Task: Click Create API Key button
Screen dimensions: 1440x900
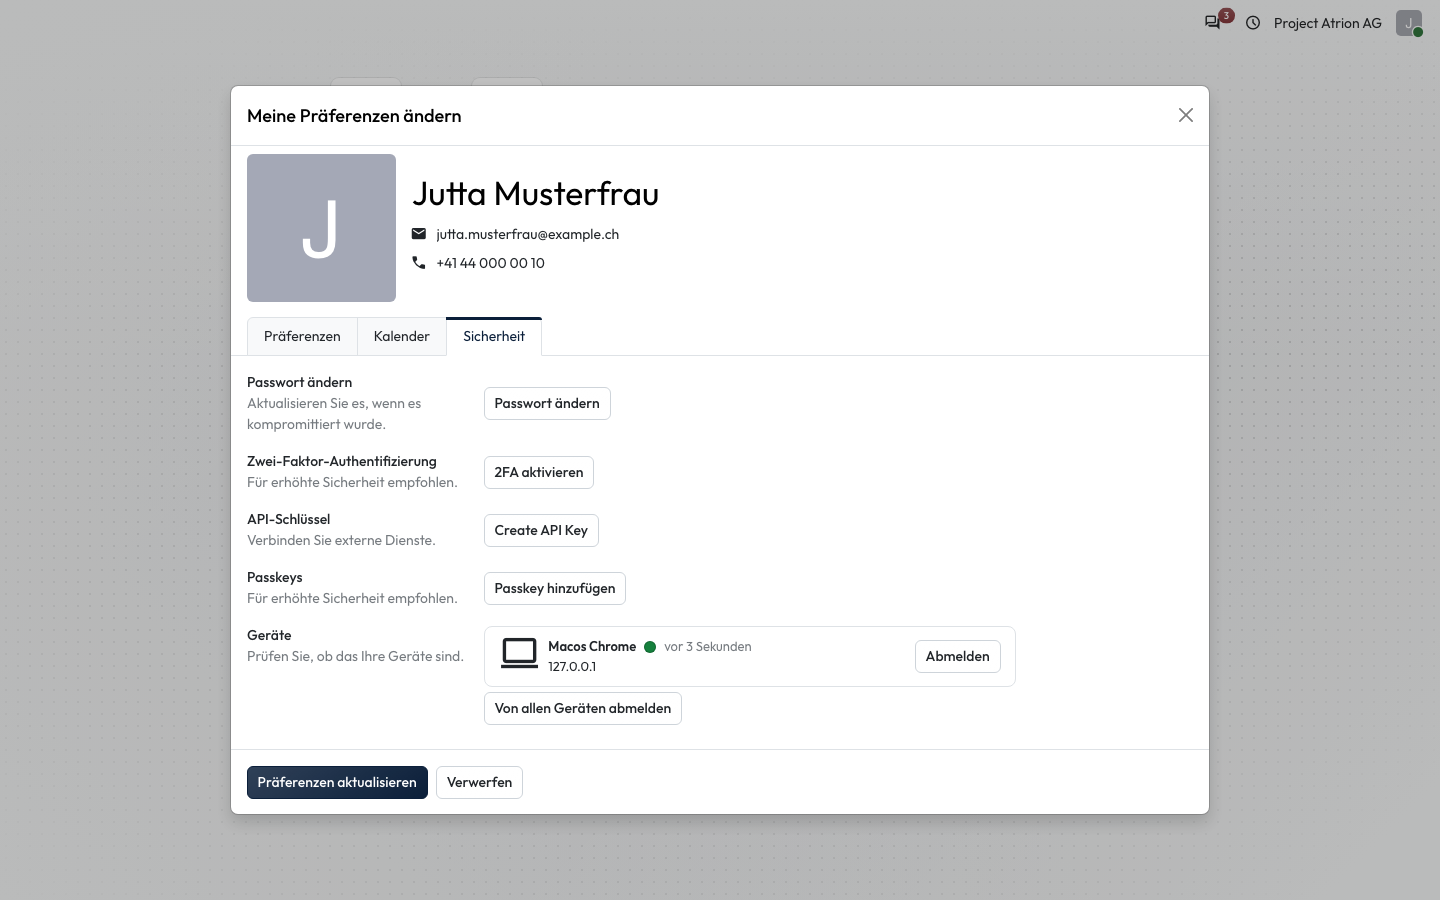Action: [541, 531]
